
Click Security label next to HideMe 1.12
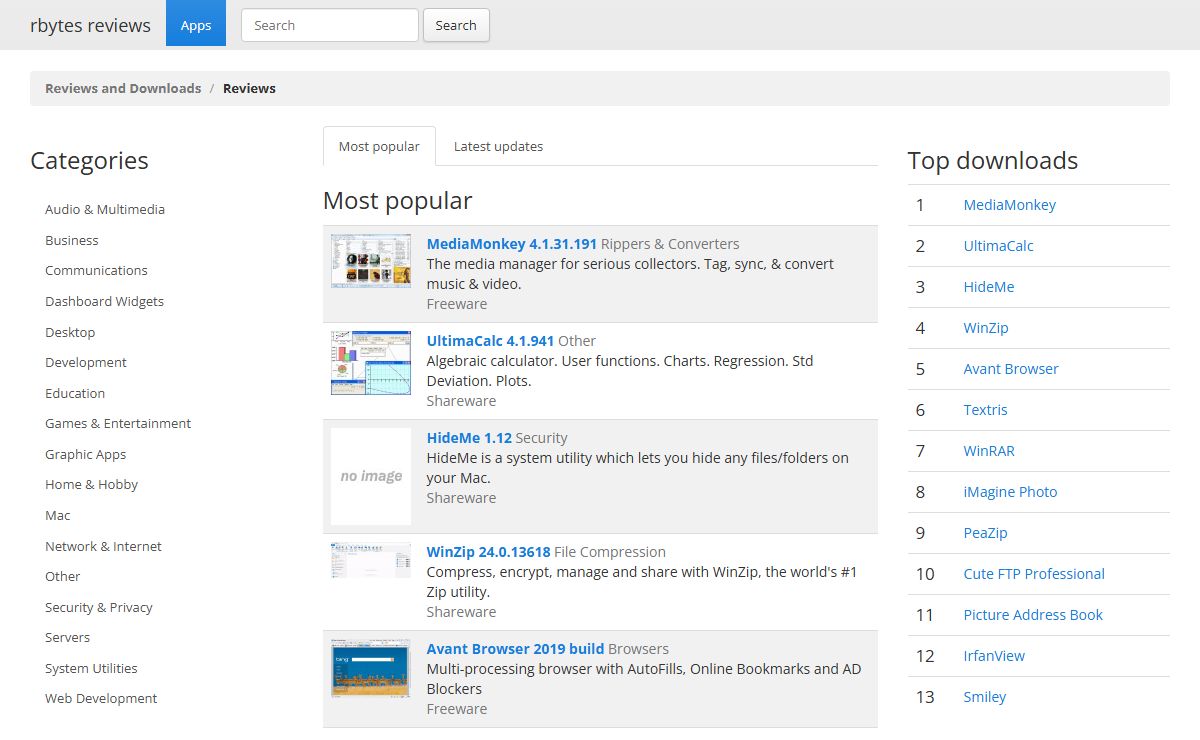(541, 438)
